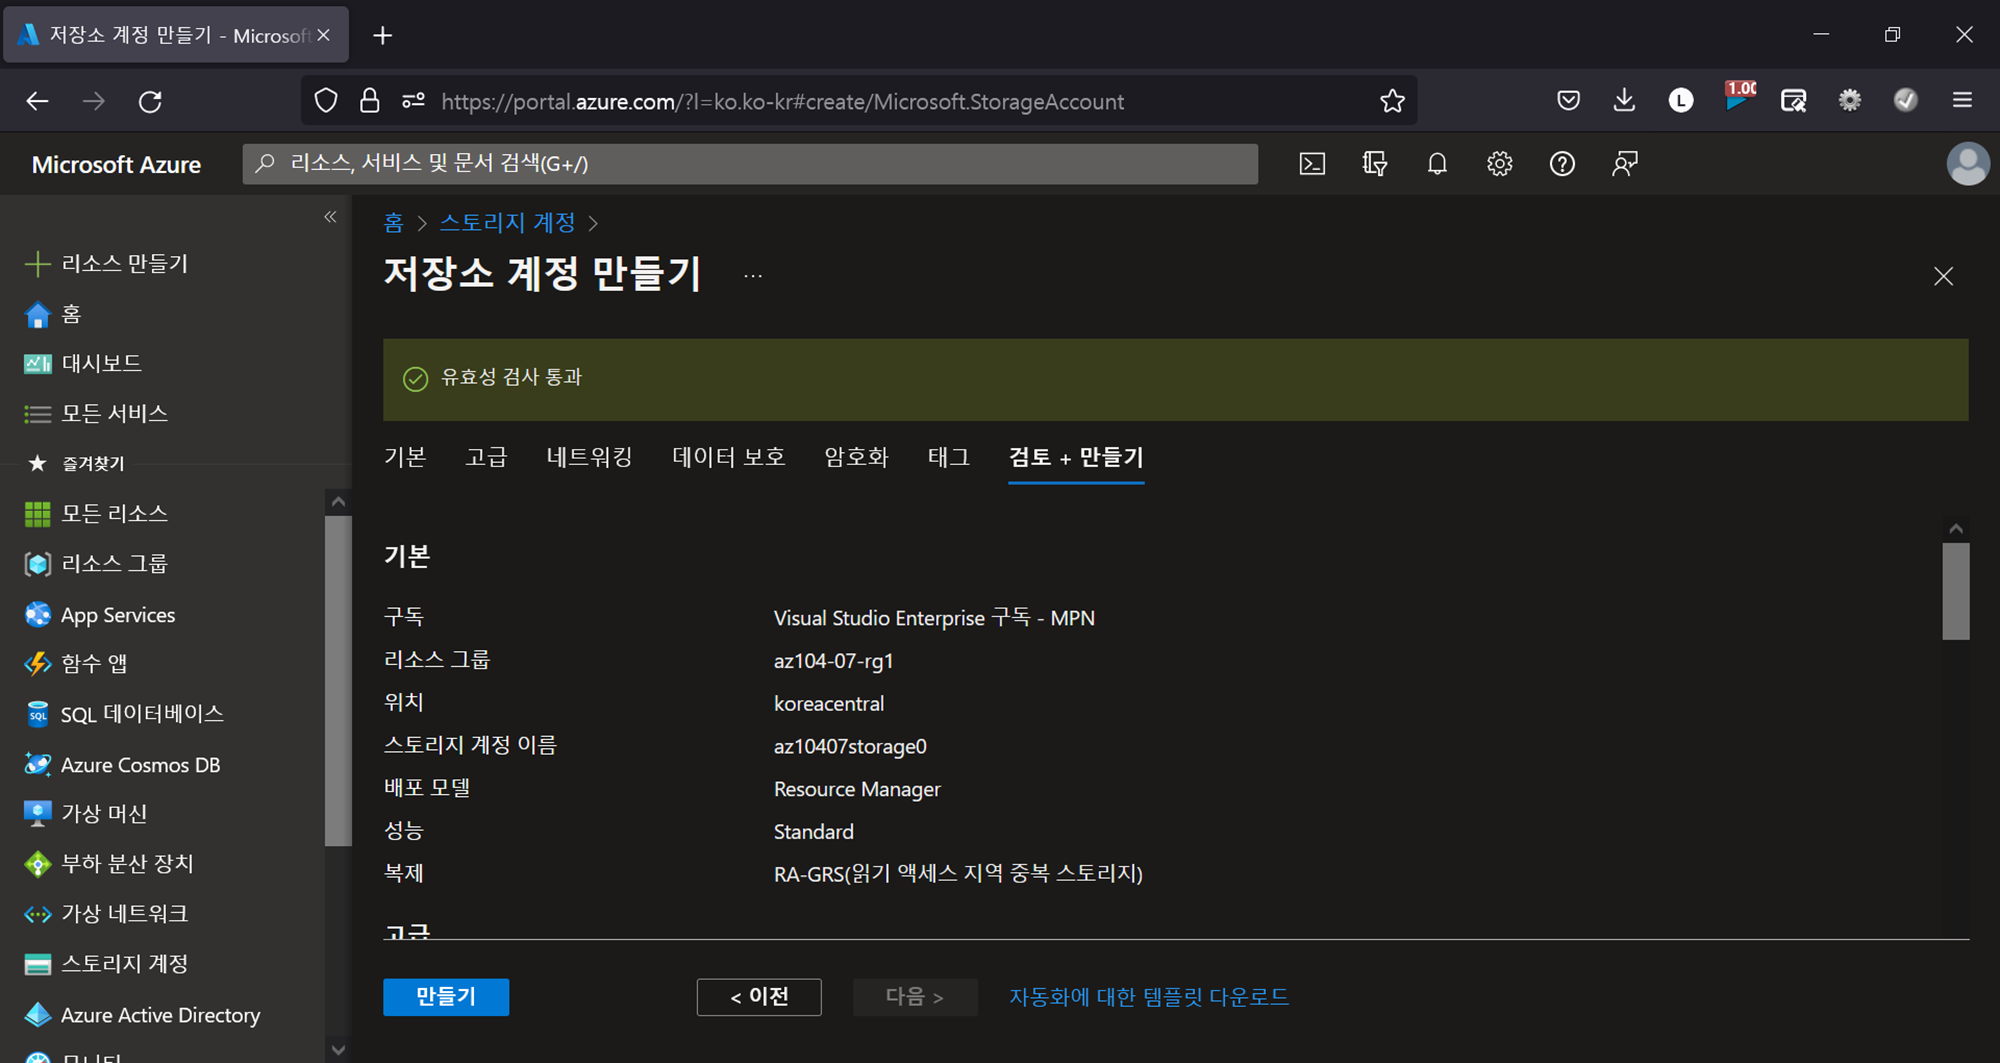Screen dimensions: 2000x1063
Task: Open the Firefox hamburger menu
Action: 1962,100
